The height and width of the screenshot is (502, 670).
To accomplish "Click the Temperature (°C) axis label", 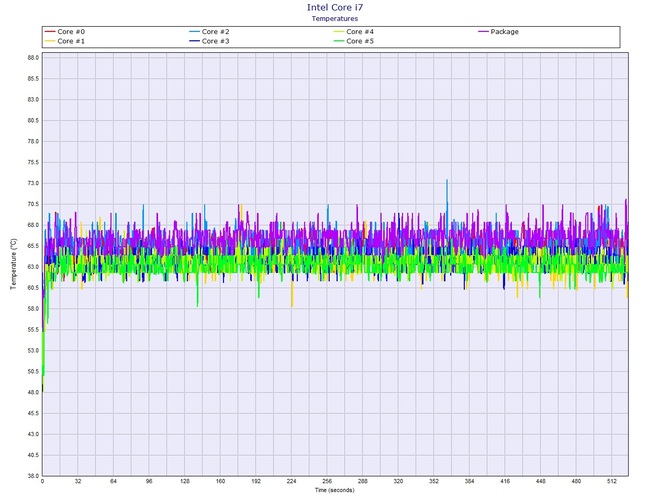I will pos(14,264).
